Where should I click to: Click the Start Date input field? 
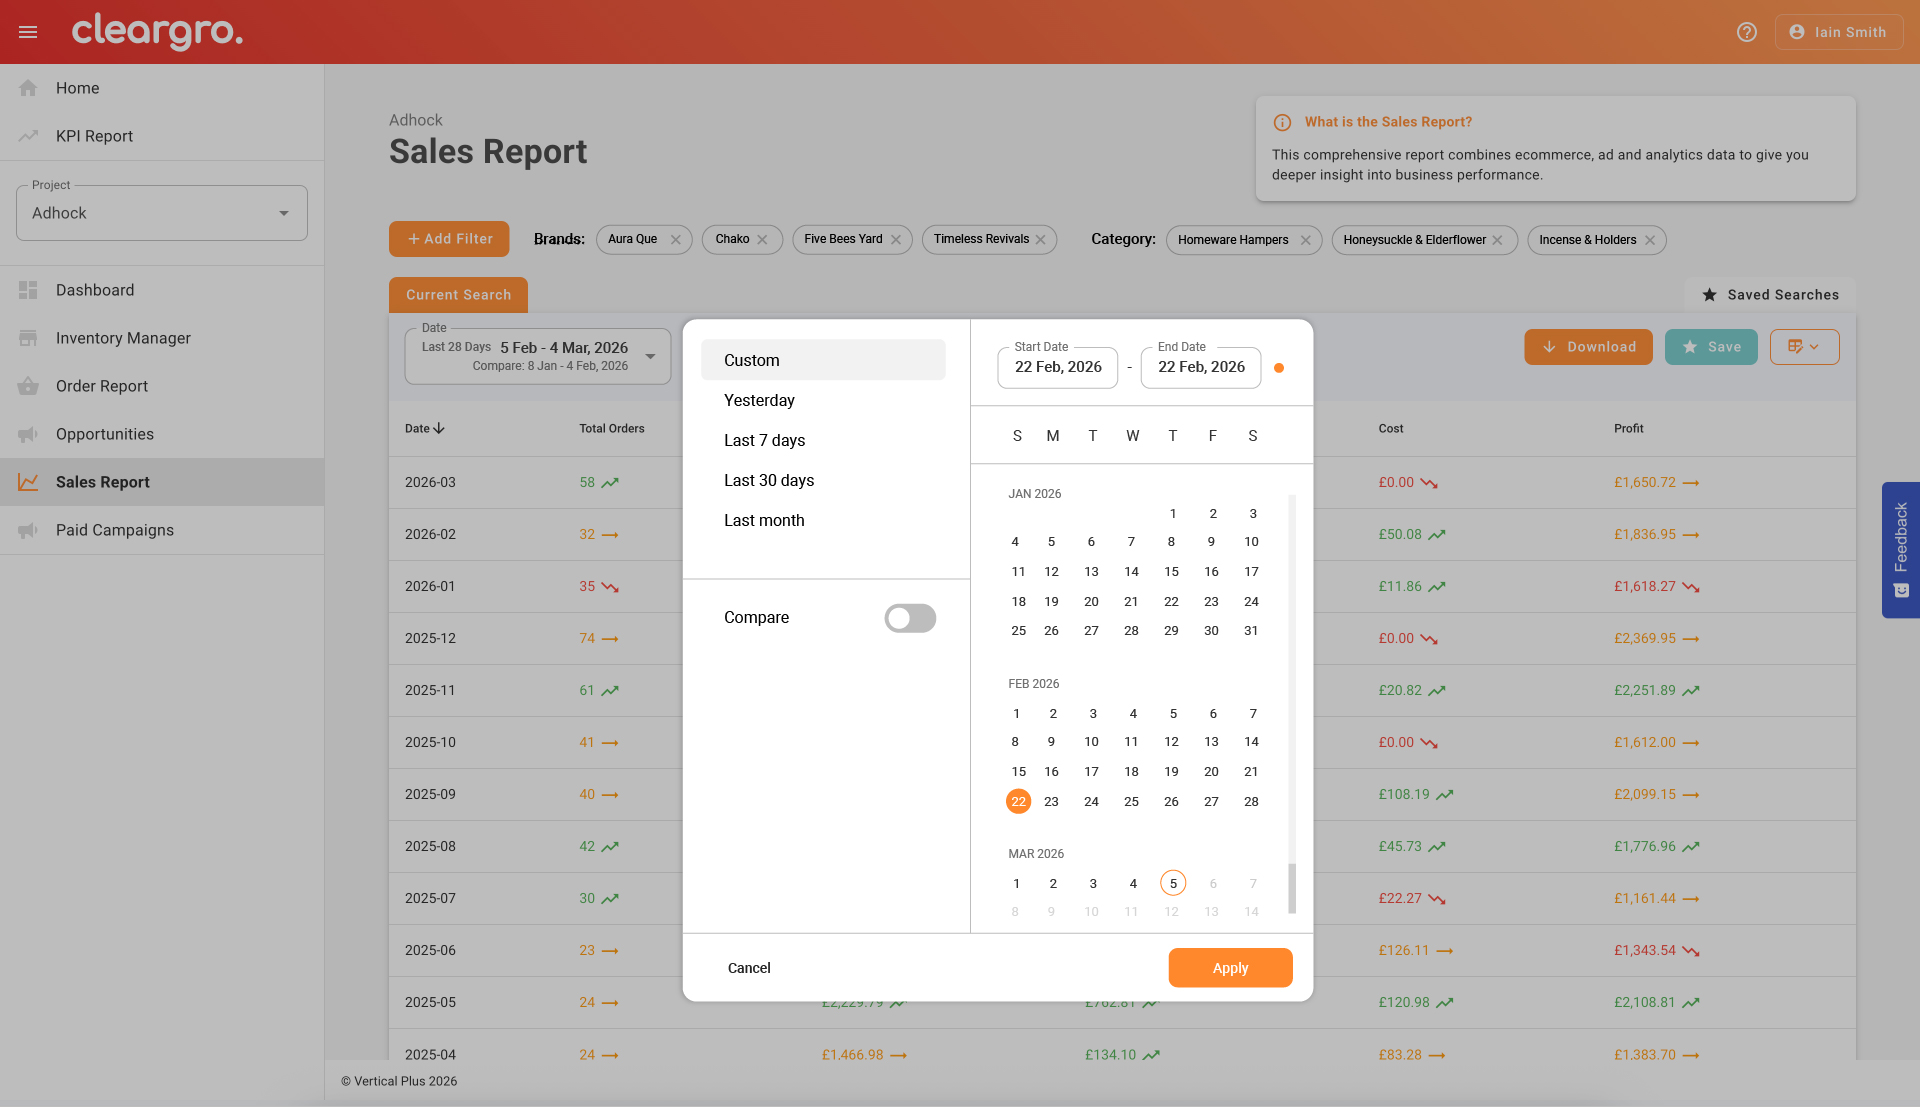tap(1057, 367)
